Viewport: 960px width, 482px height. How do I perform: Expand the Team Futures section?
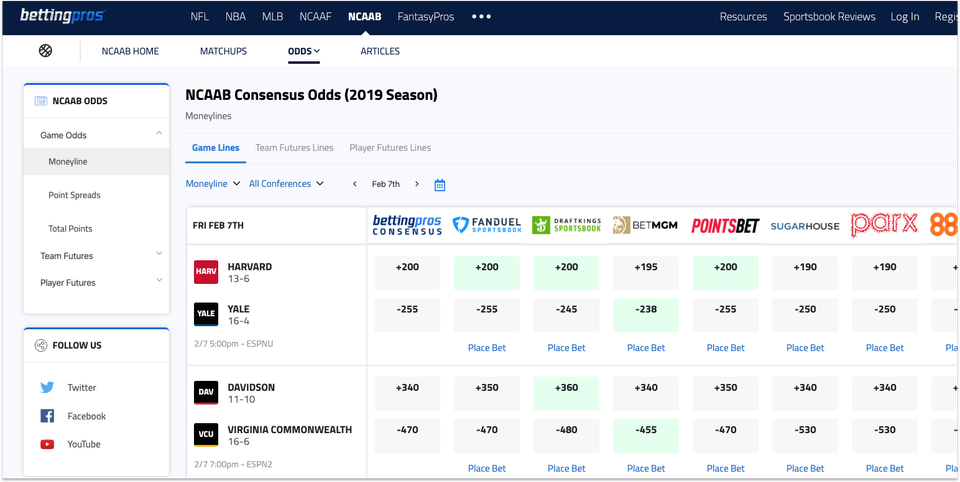(x=159, y=254)
